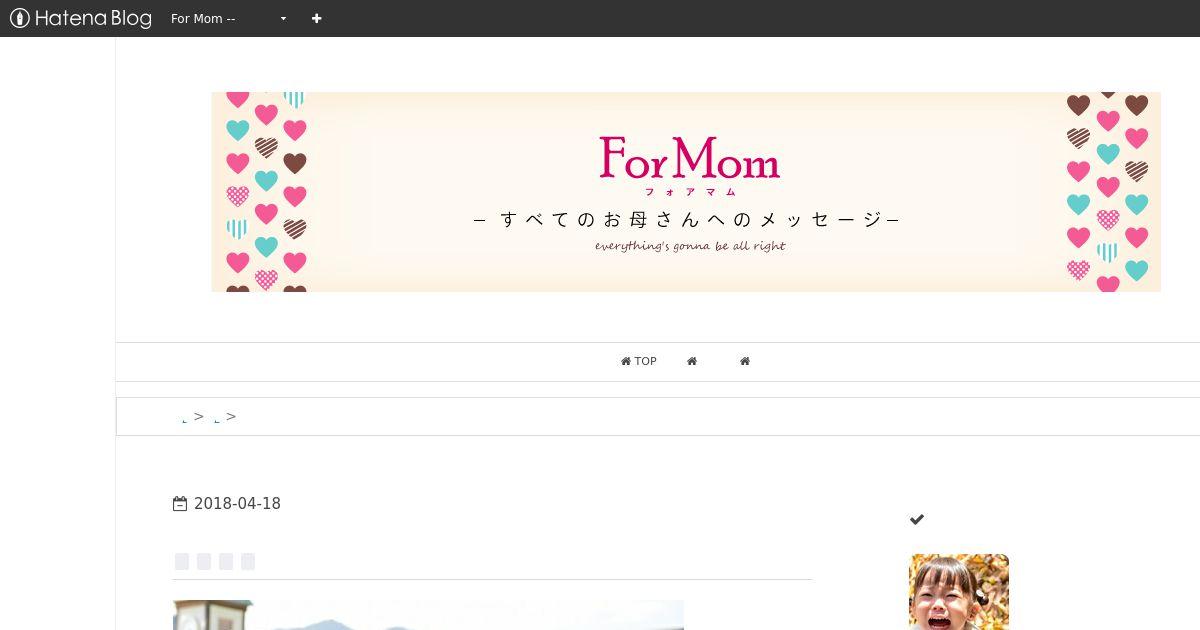The image size is (1200, 630).
Task: Click the calendar icon before the date
Action: [180, 504]
